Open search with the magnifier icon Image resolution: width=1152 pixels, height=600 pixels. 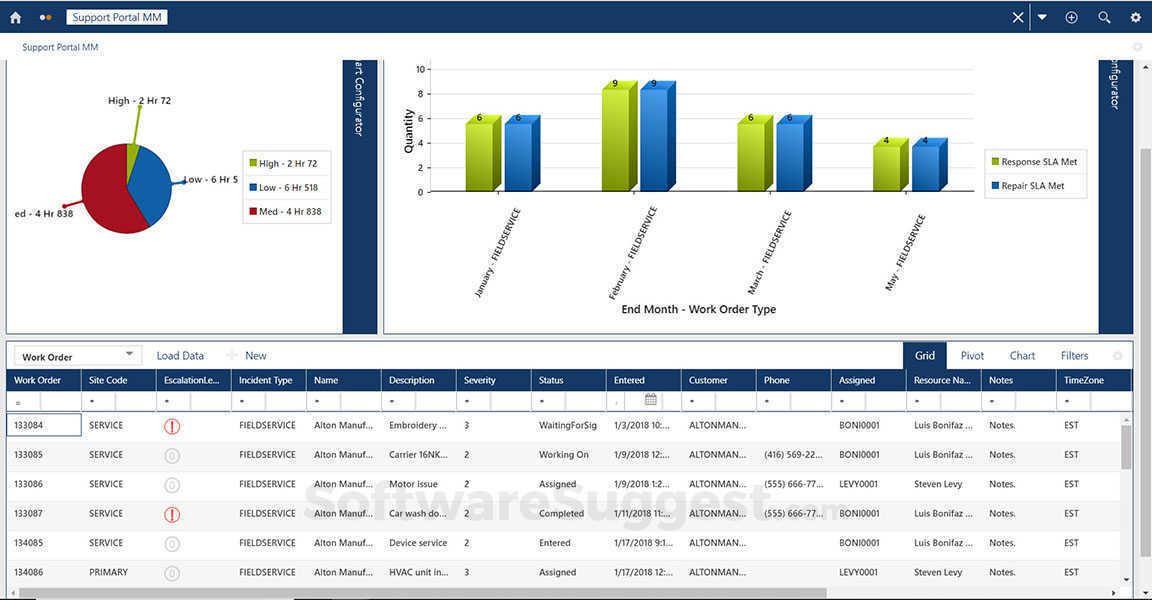point(1104,17)
